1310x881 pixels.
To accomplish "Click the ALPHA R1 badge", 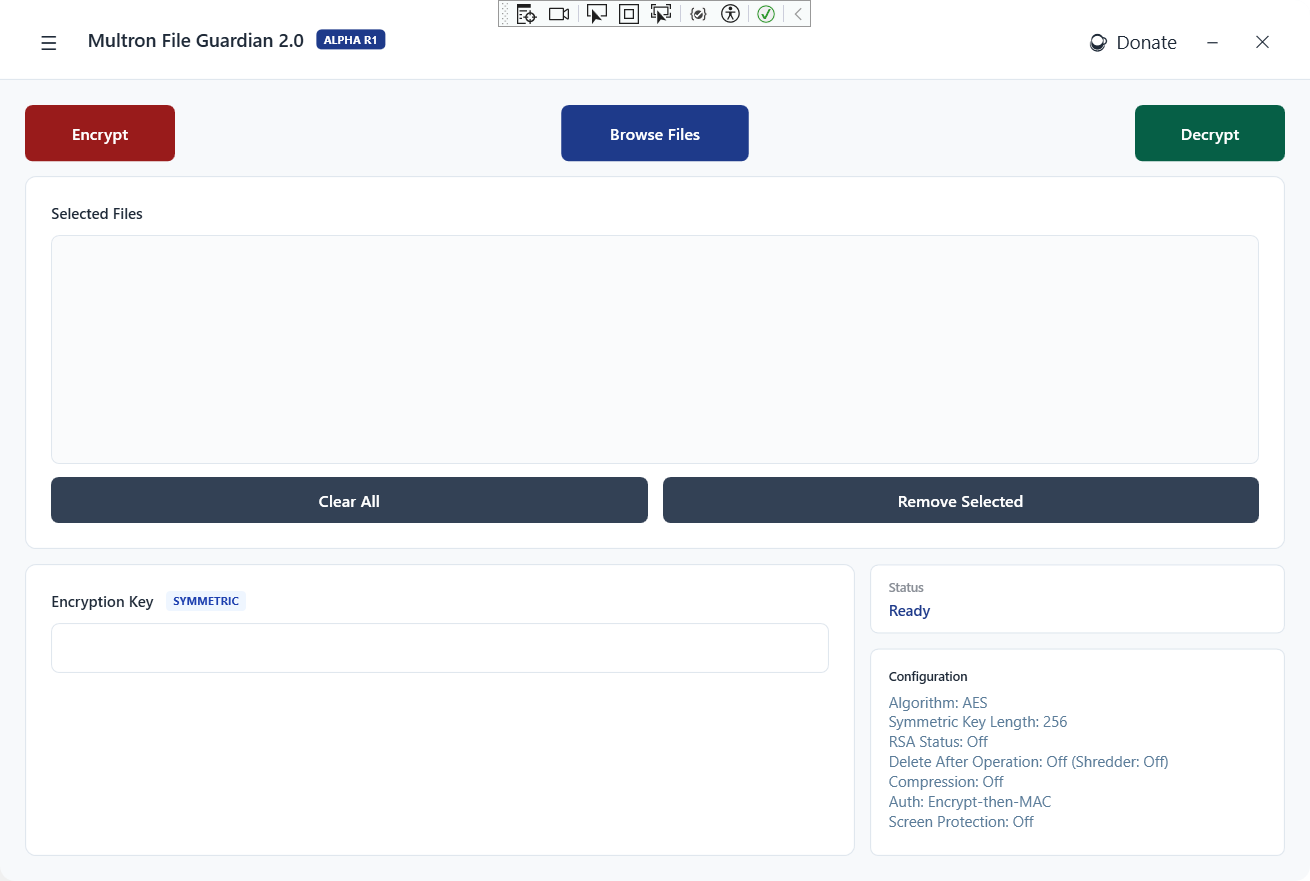I will coord(351,40).
